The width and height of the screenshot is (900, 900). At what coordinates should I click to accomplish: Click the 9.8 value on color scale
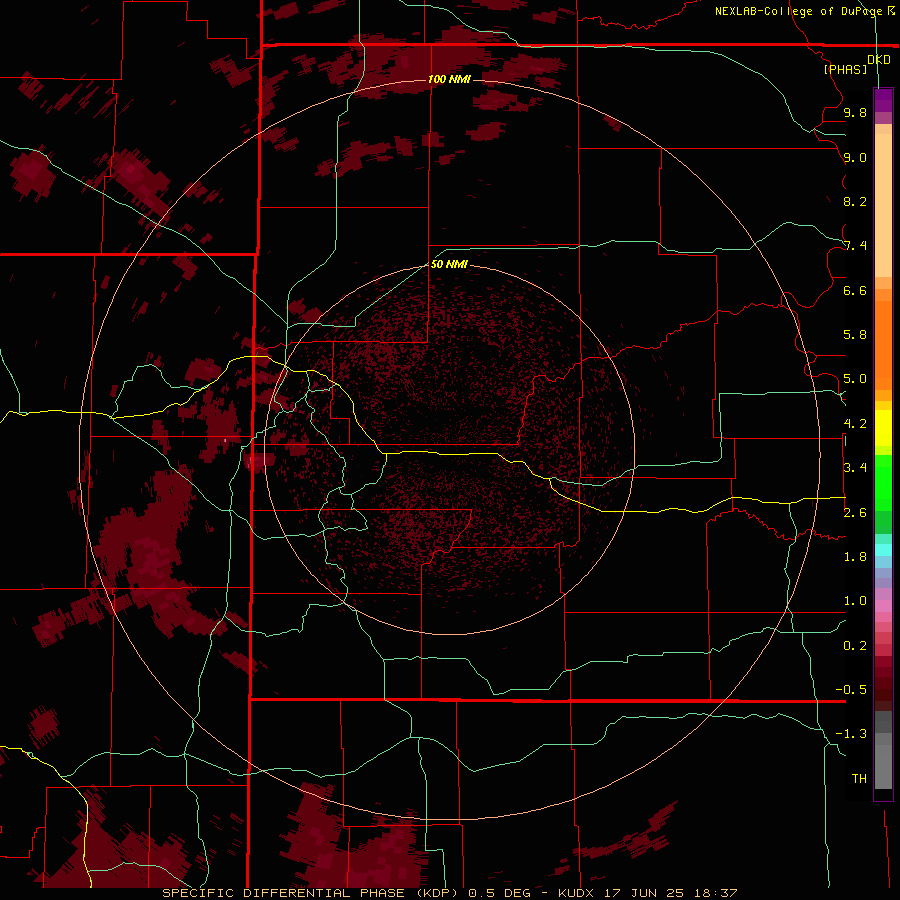855,112
